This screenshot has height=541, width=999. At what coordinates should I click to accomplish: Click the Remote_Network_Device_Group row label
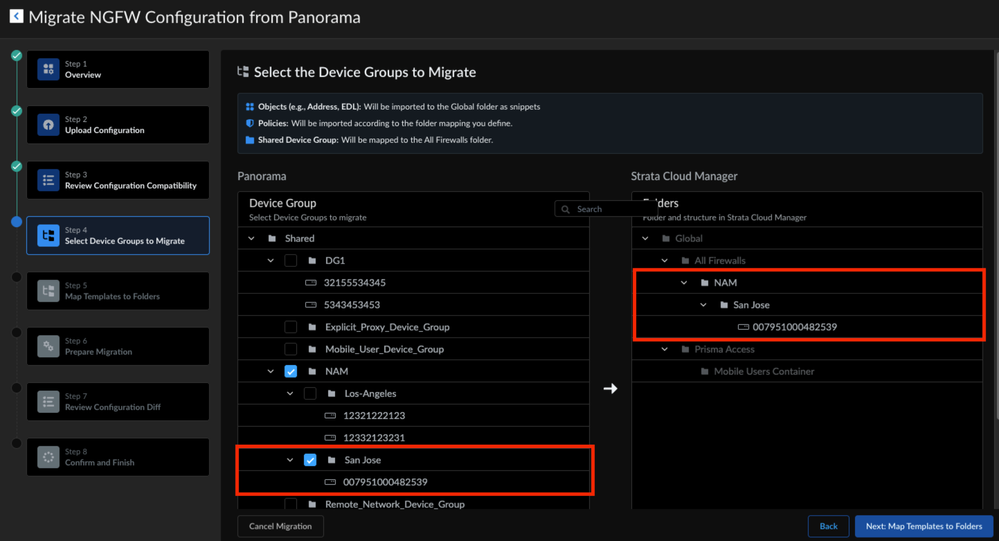[x=395, y=504]
